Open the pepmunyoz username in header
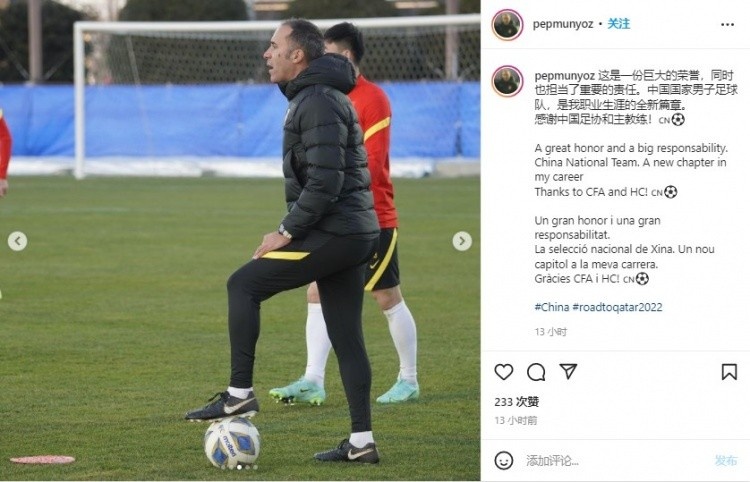The height and width of the screenshot is (482, 750). [563, 24]
